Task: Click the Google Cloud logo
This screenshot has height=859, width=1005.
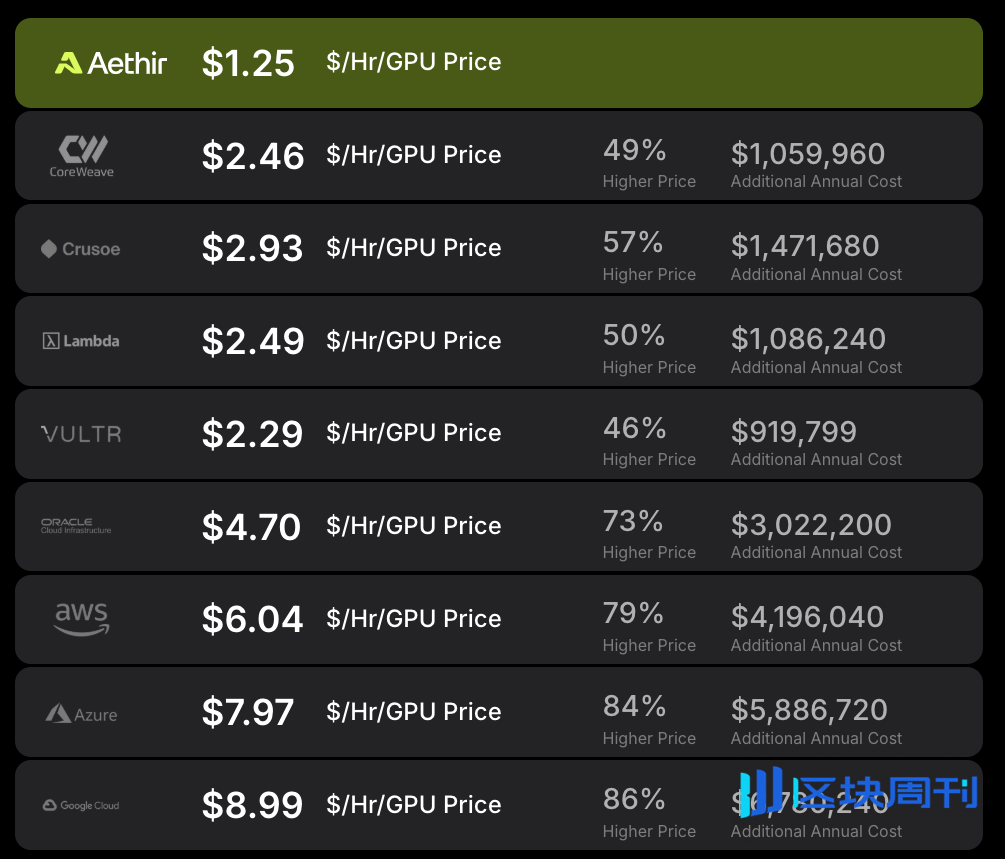Action: [x=81, y=805]
